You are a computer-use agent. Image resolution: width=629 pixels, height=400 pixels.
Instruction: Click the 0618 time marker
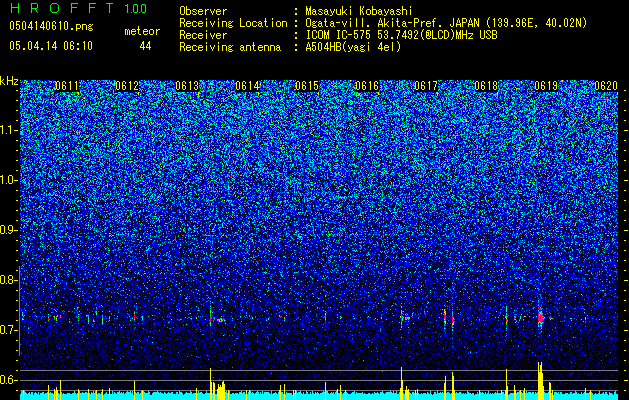(486, 86)
